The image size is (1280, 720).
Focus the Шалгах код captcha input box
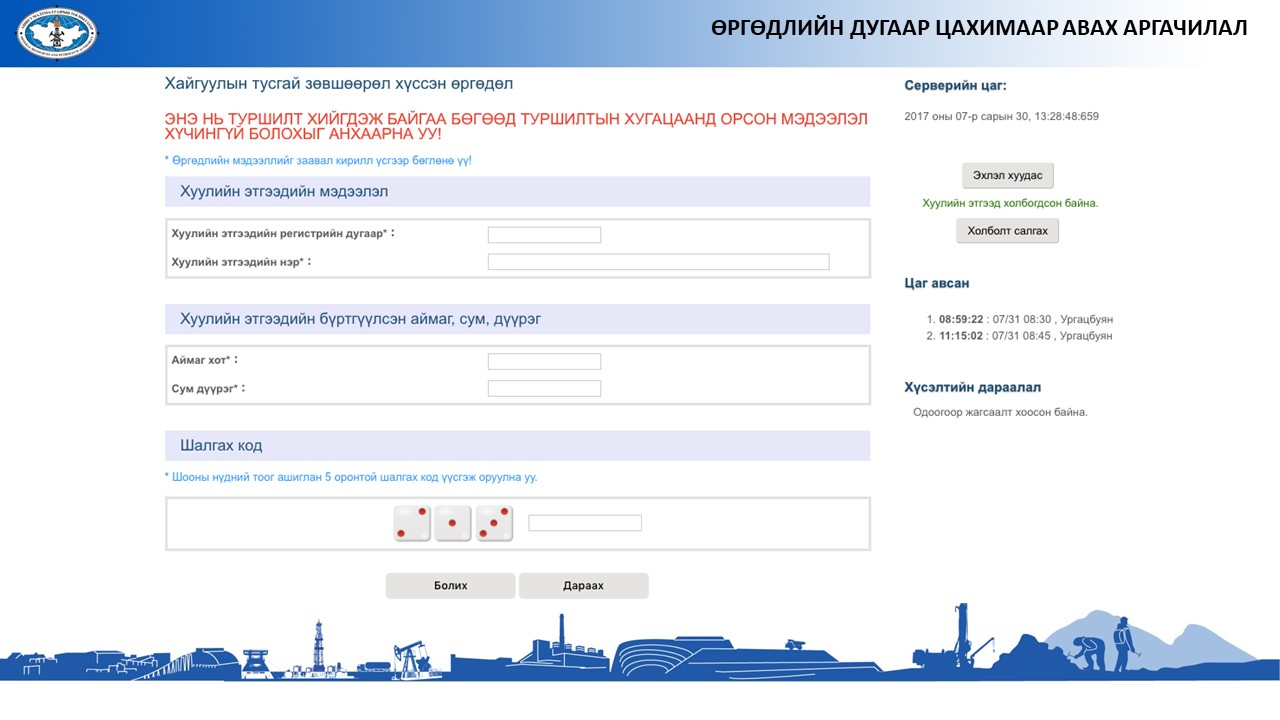click(x=584, y=523)
